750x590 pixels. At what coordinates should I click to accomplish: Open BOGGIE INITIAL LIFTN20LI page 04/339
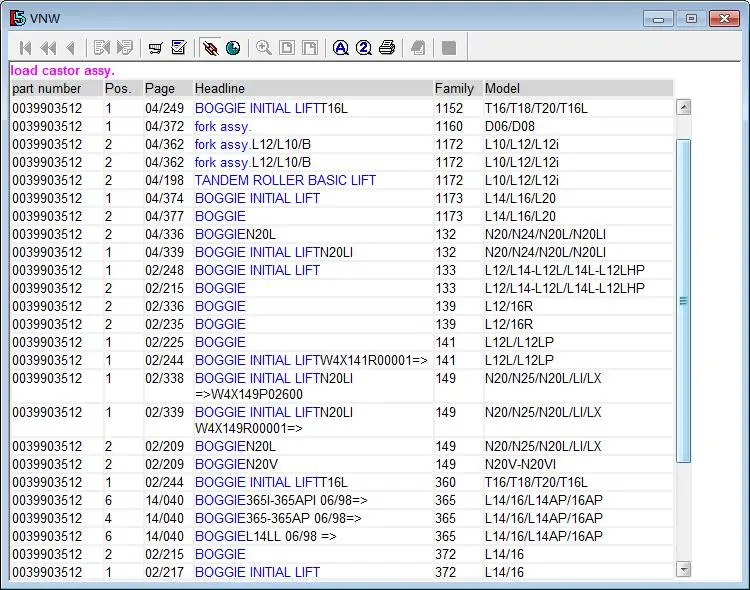(274, 253)
